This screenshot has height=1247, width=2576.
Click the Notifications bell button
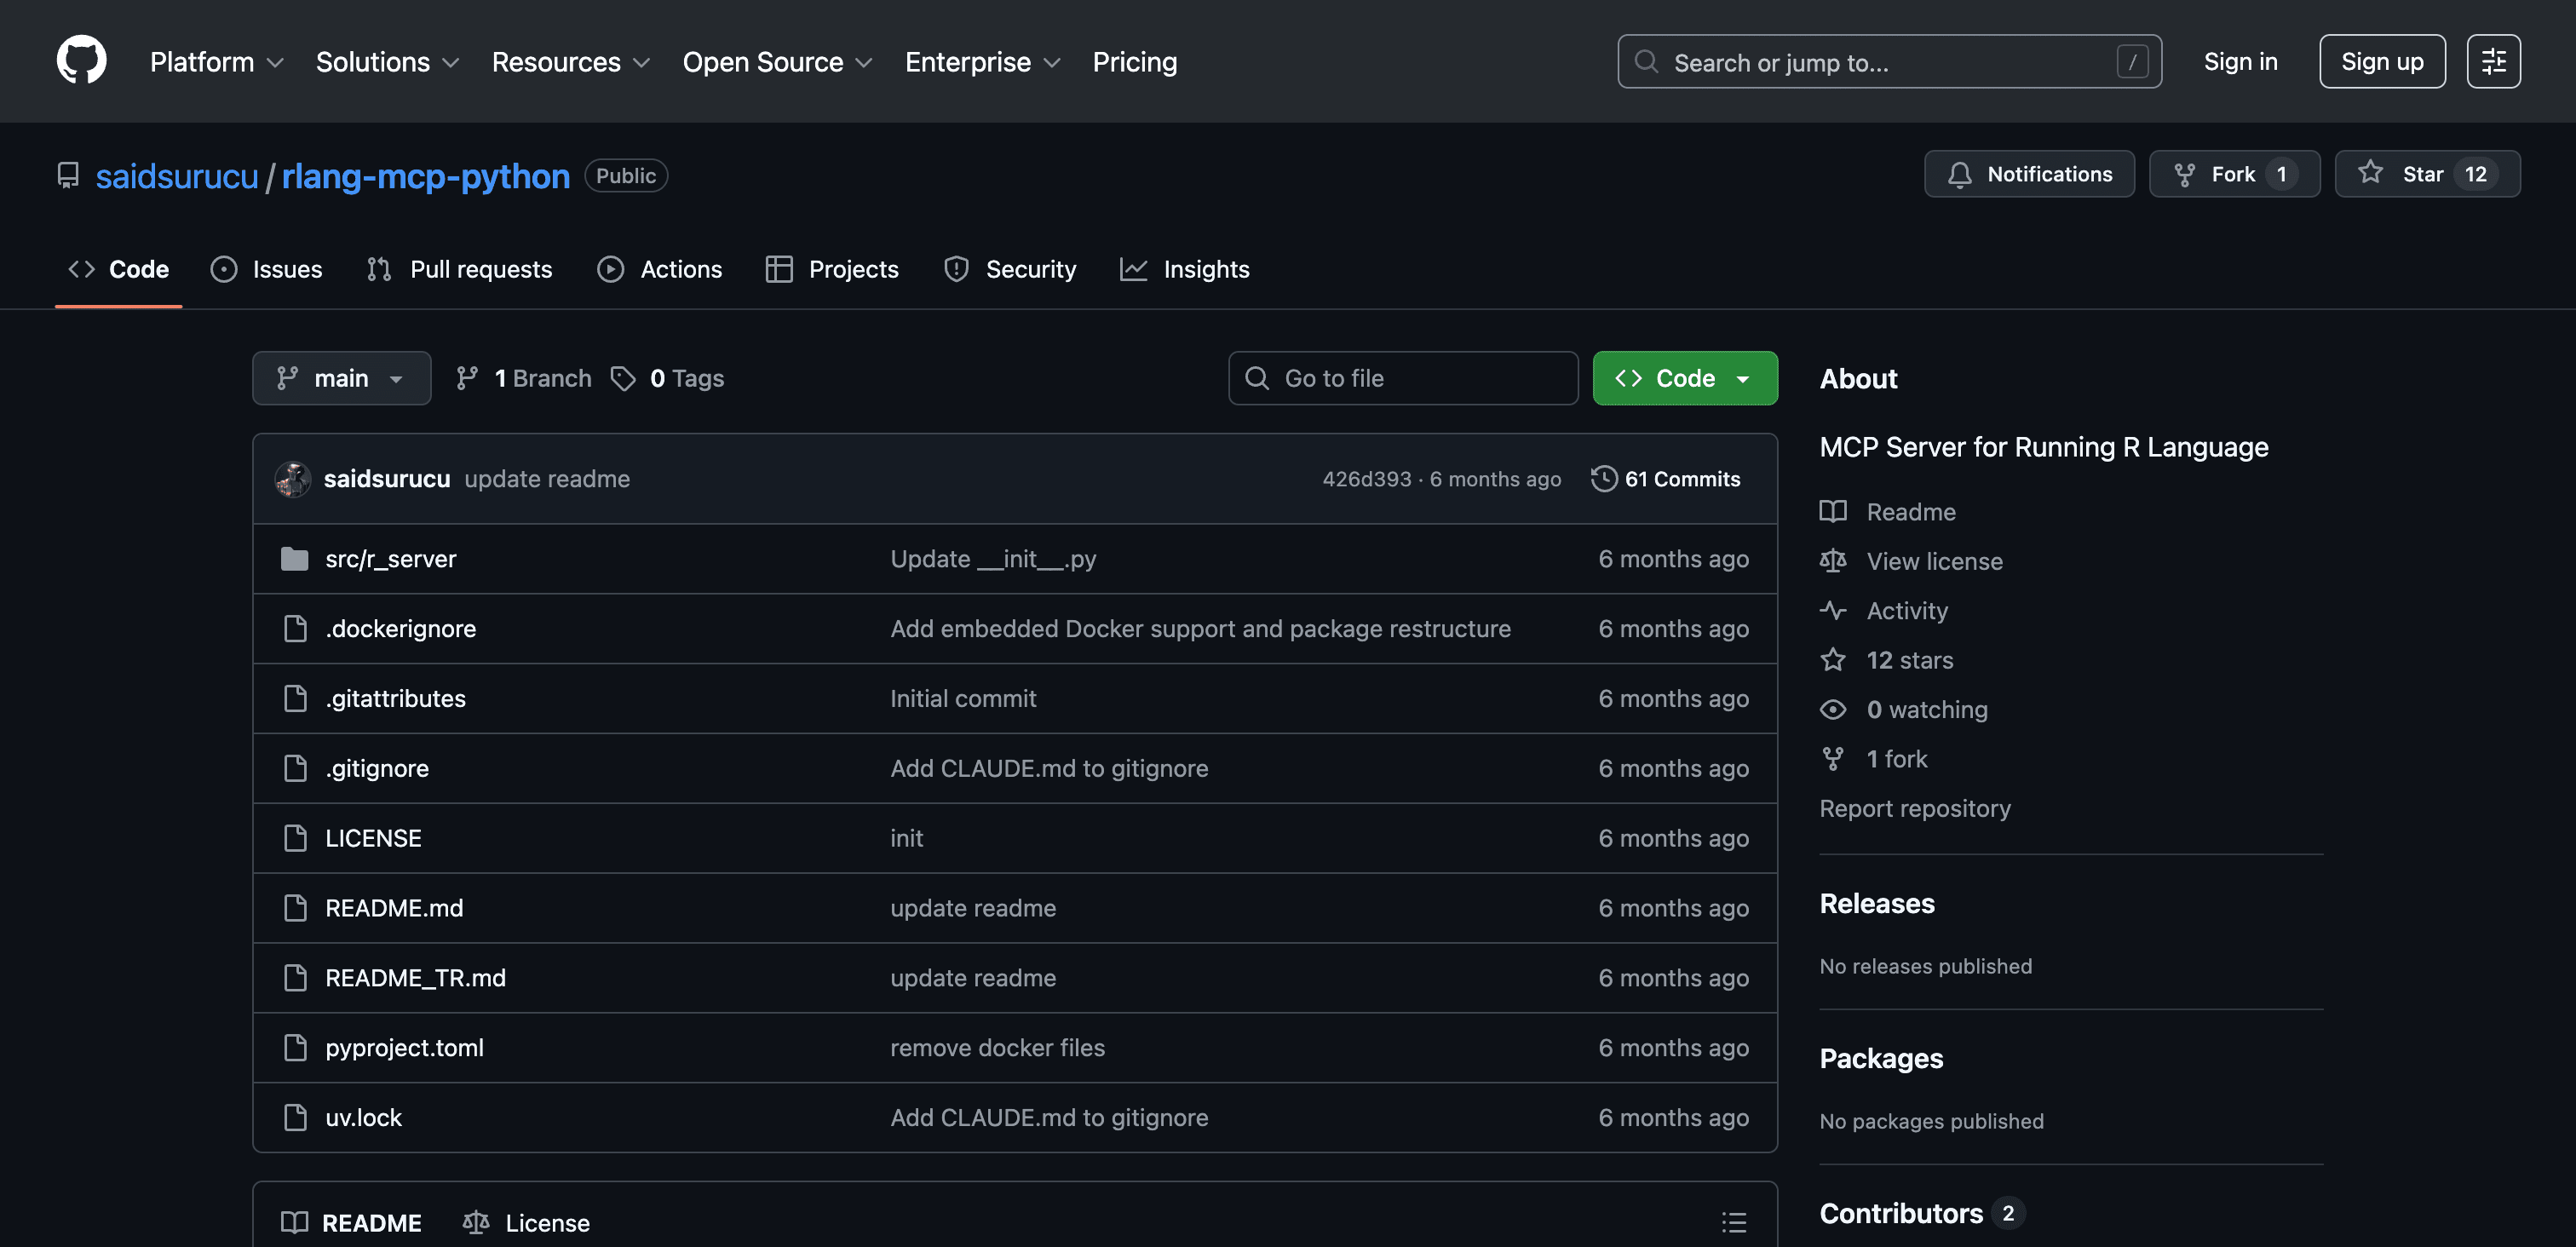[2028, 174]
